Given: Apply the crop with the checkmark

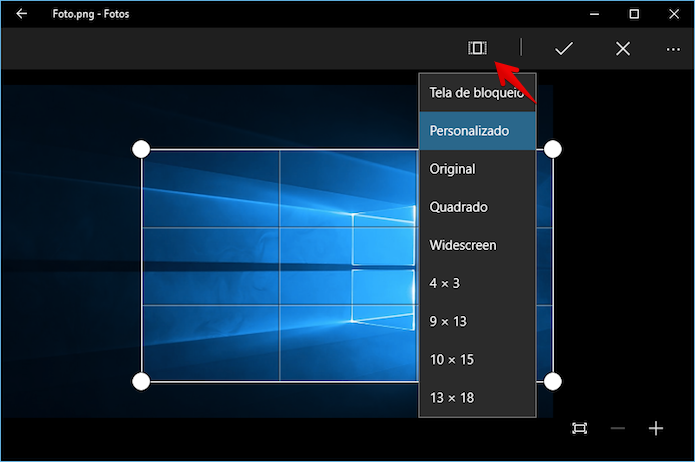Looking at the screenshot, I should pos(564,48).
